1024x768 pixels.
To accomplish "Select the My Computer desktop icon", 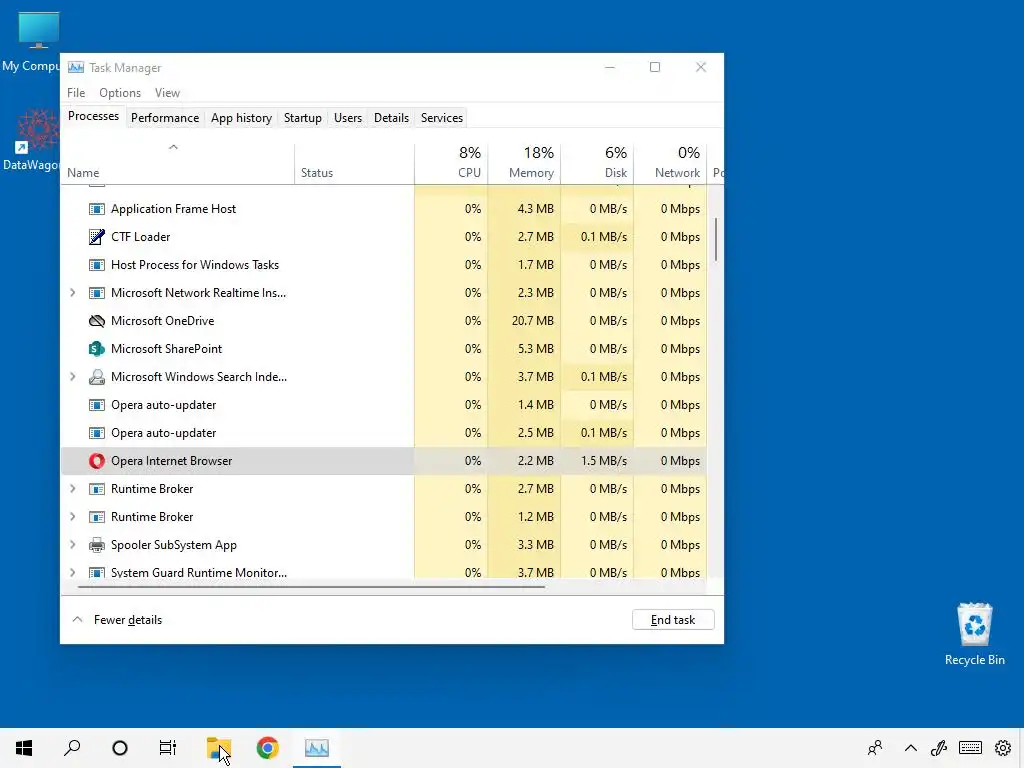I will tap(31, 42).
